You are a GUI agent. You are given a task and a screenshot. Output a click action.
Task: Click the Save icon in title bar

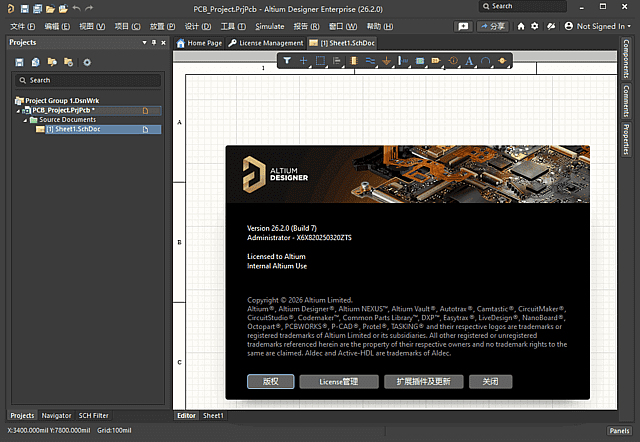pos(24,9)
